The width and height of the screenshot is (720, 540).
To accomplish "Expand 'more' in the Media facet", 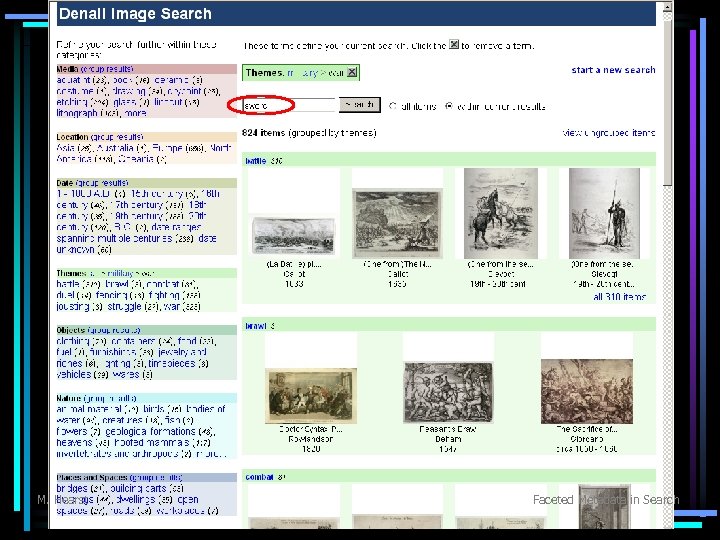I will coord(135,113).
